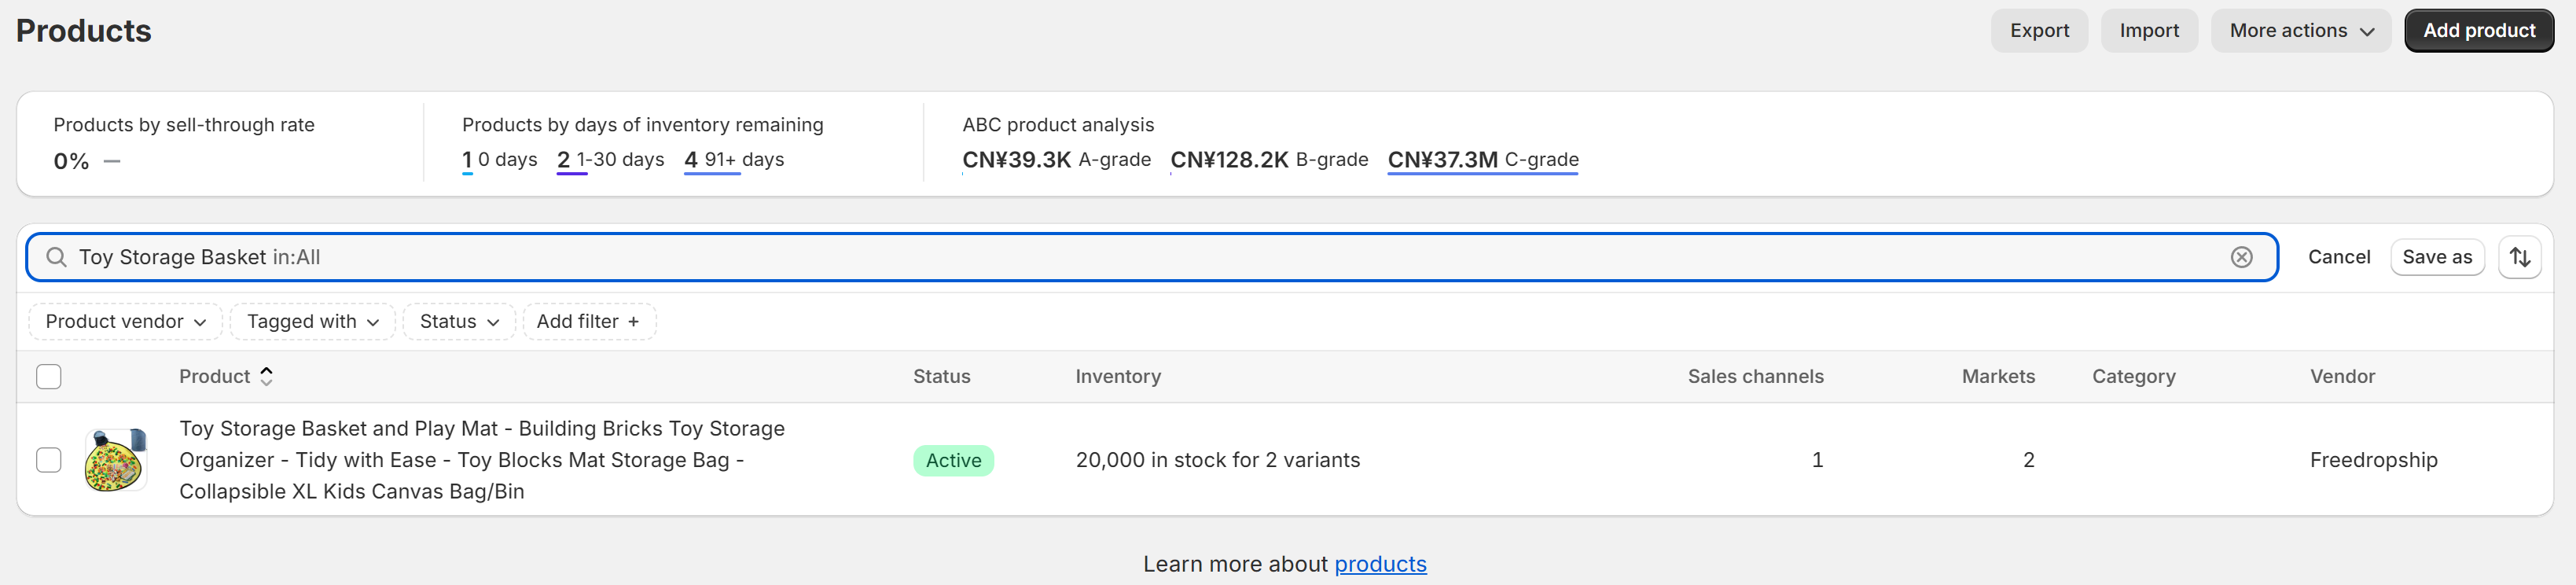The width and height of the screenshot is (2576, 585).
Task: Clear the search field with X icon
Action: tap(2241, 257)
